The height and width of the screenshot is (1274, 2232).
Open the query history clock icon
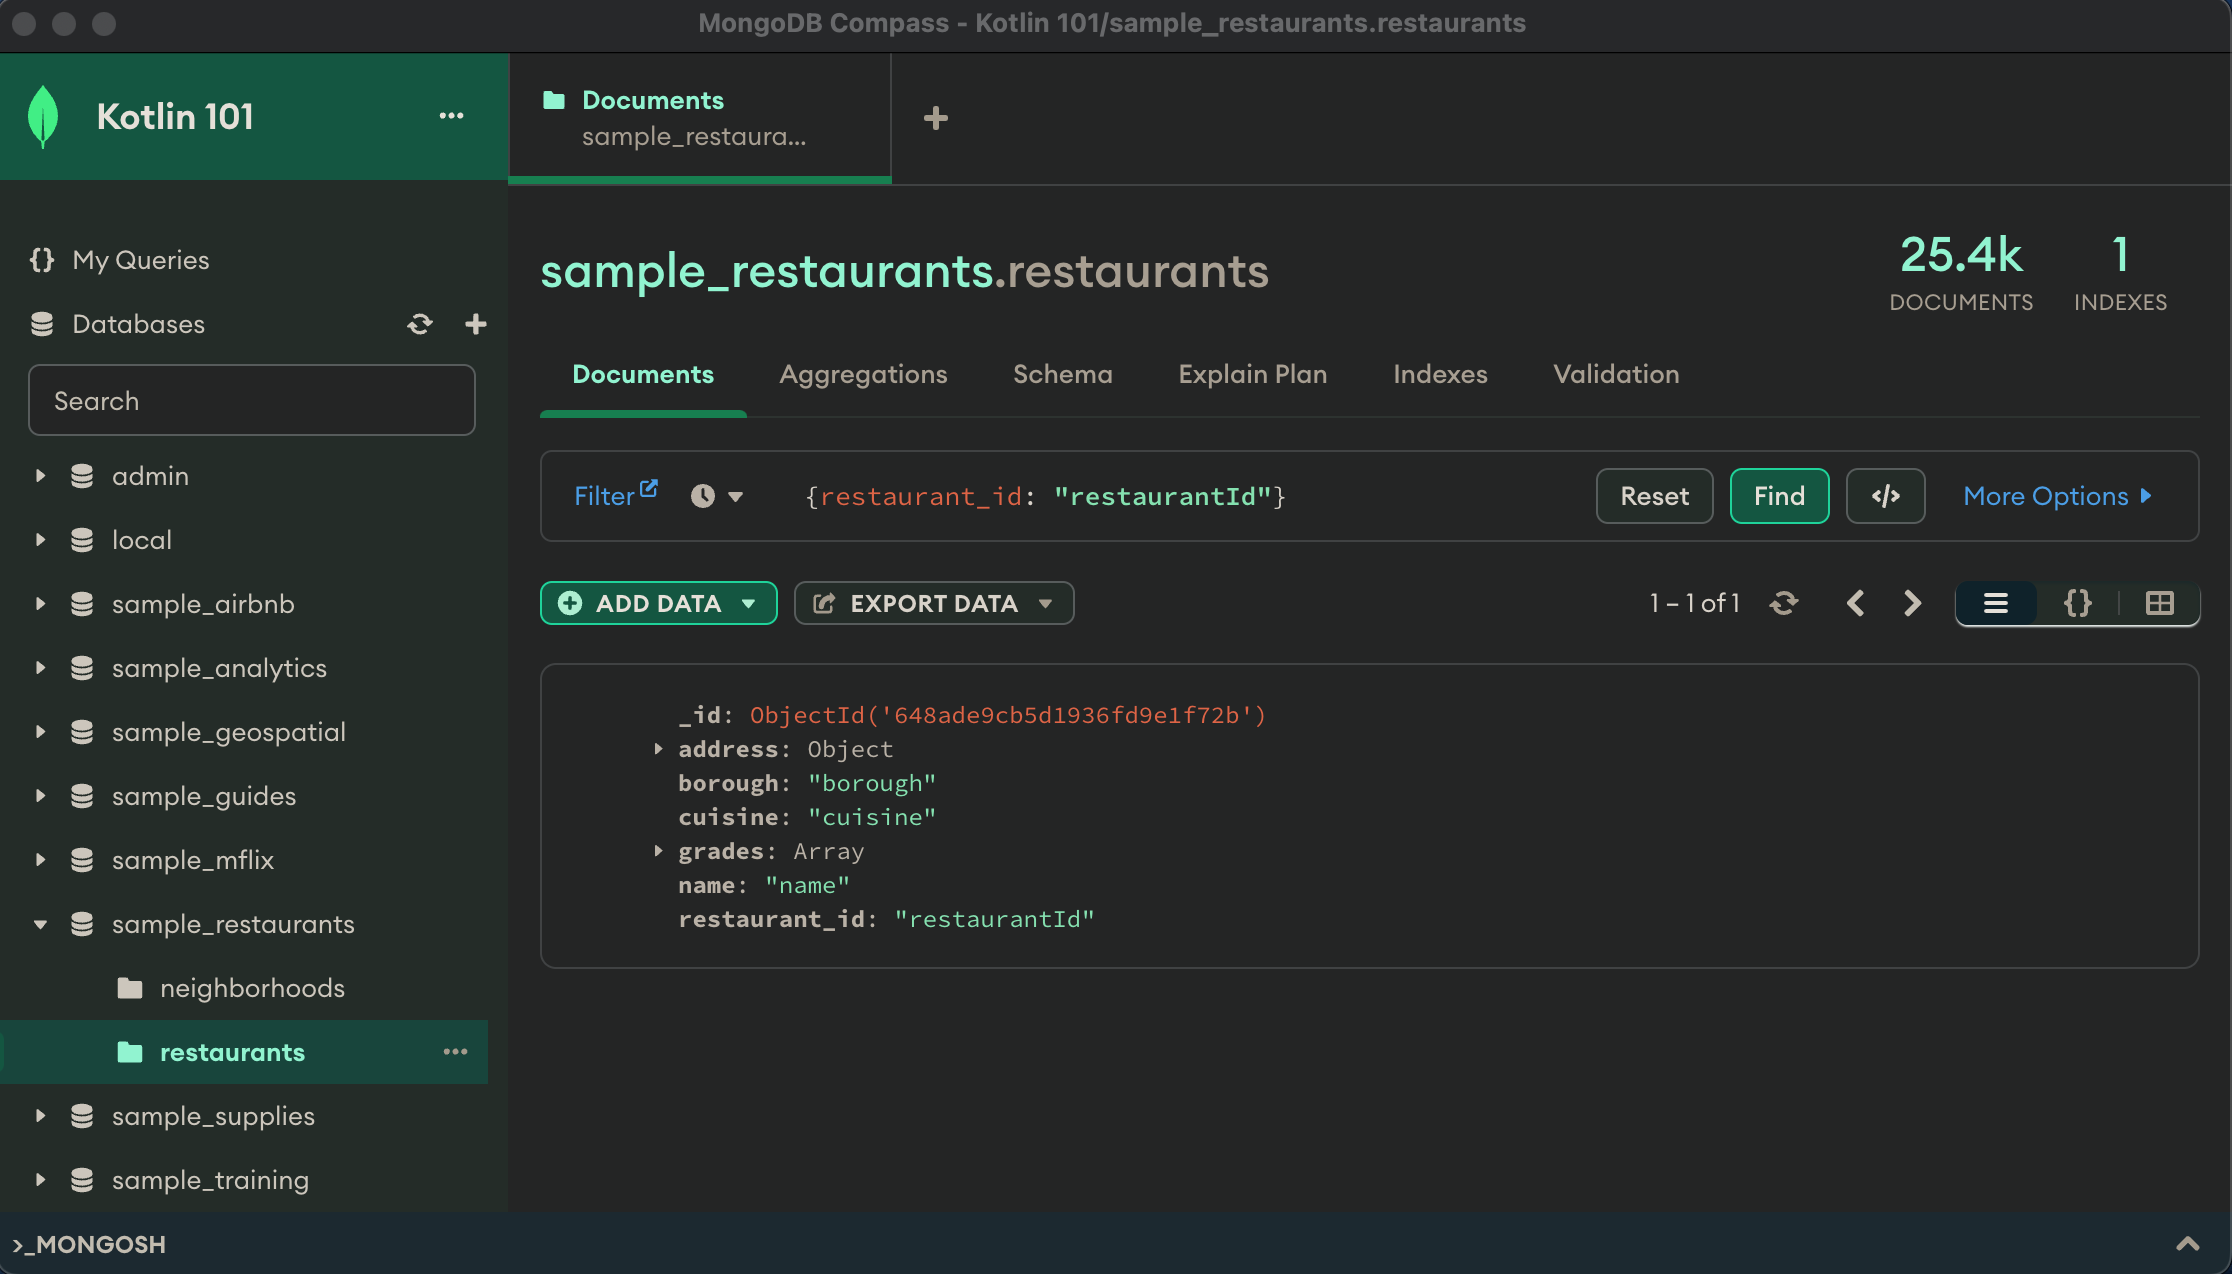click(703, 496)
